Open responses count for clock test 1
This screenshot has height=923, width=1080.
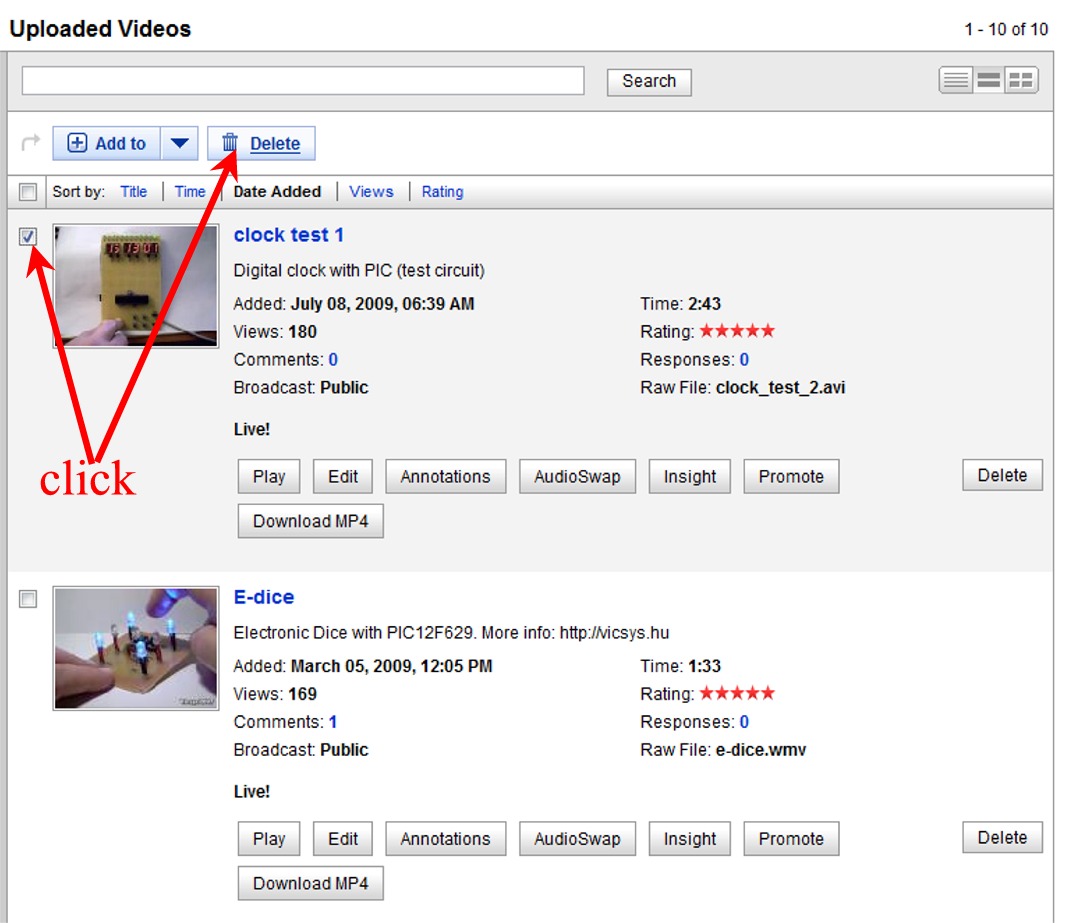point(745,360)
